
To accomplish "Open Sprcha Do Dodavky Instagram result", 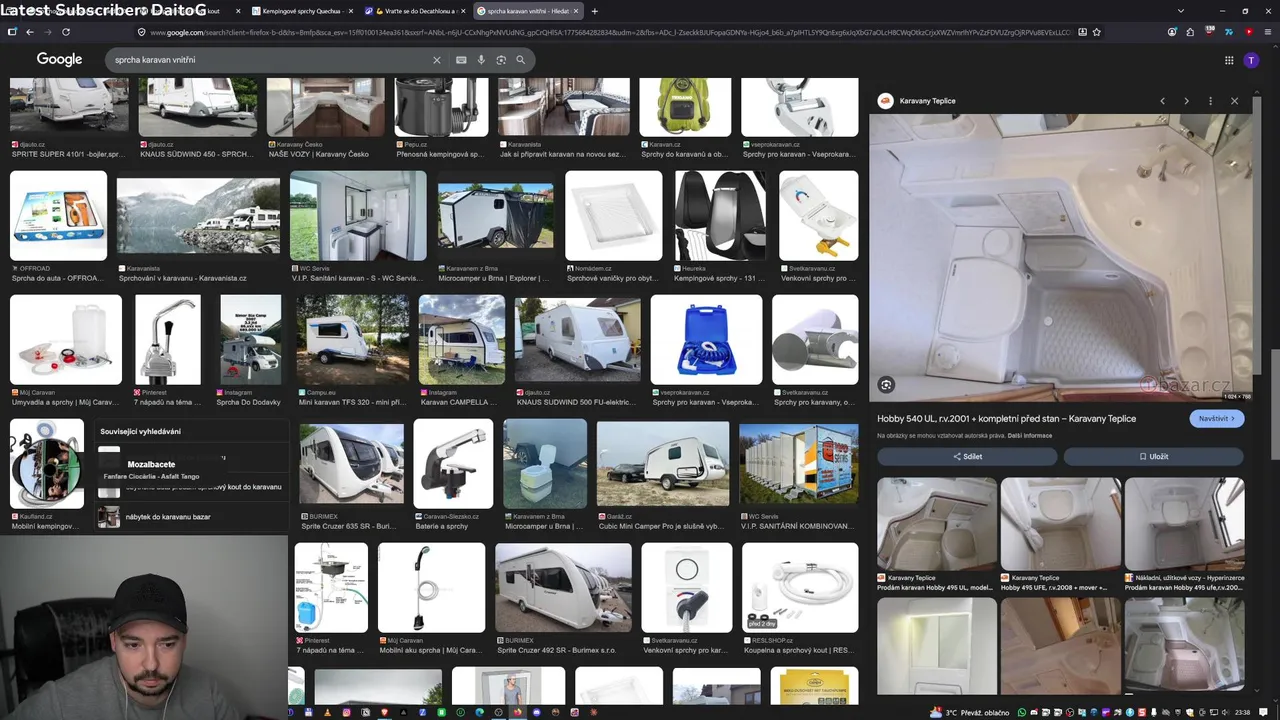I will tap(250, 350).
